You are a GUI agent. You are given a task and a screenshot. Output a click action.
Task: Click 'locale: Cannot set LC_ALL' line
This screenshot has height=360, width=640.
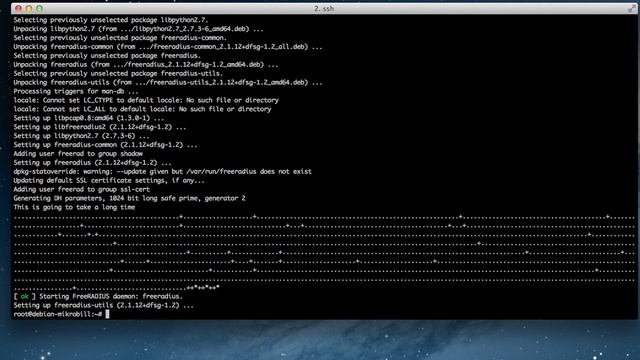click(x=142, y=109)
